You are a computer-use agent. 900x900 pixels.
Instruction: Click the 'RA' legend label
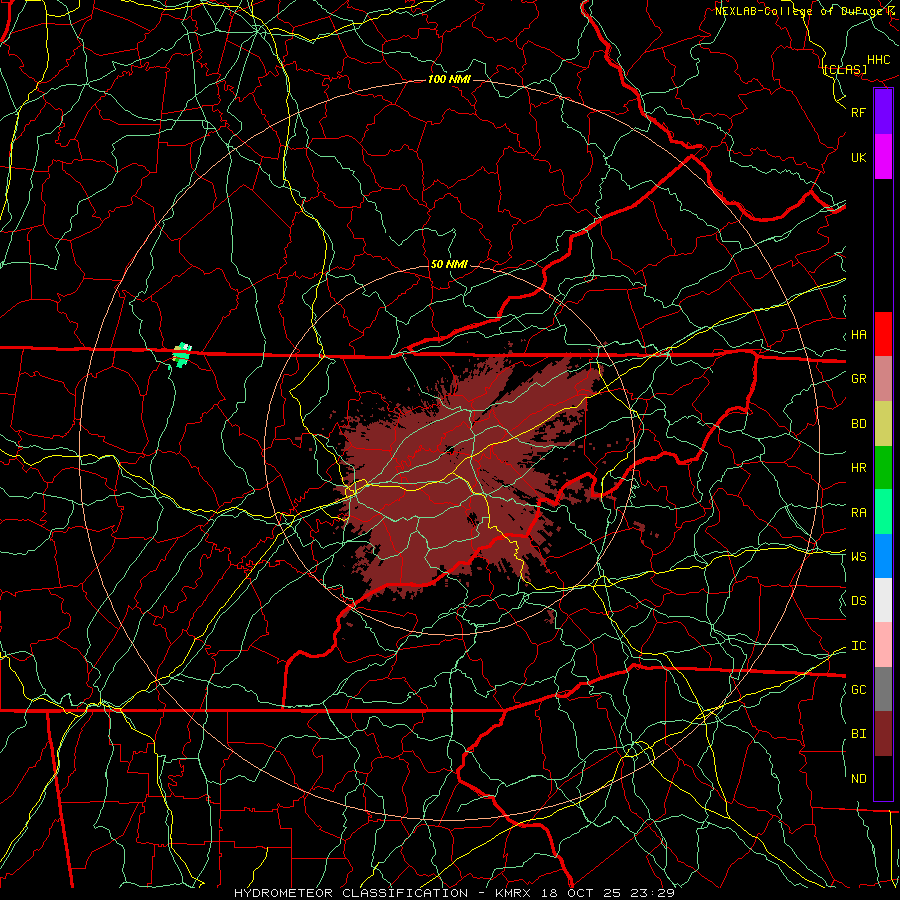(x=859, y=513)
